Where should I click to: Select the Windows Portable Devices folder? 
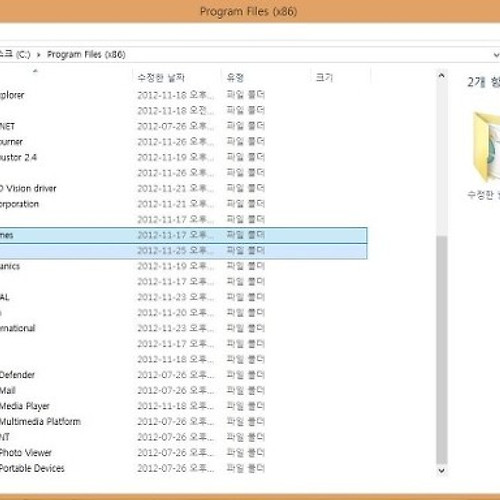(183, 468)
